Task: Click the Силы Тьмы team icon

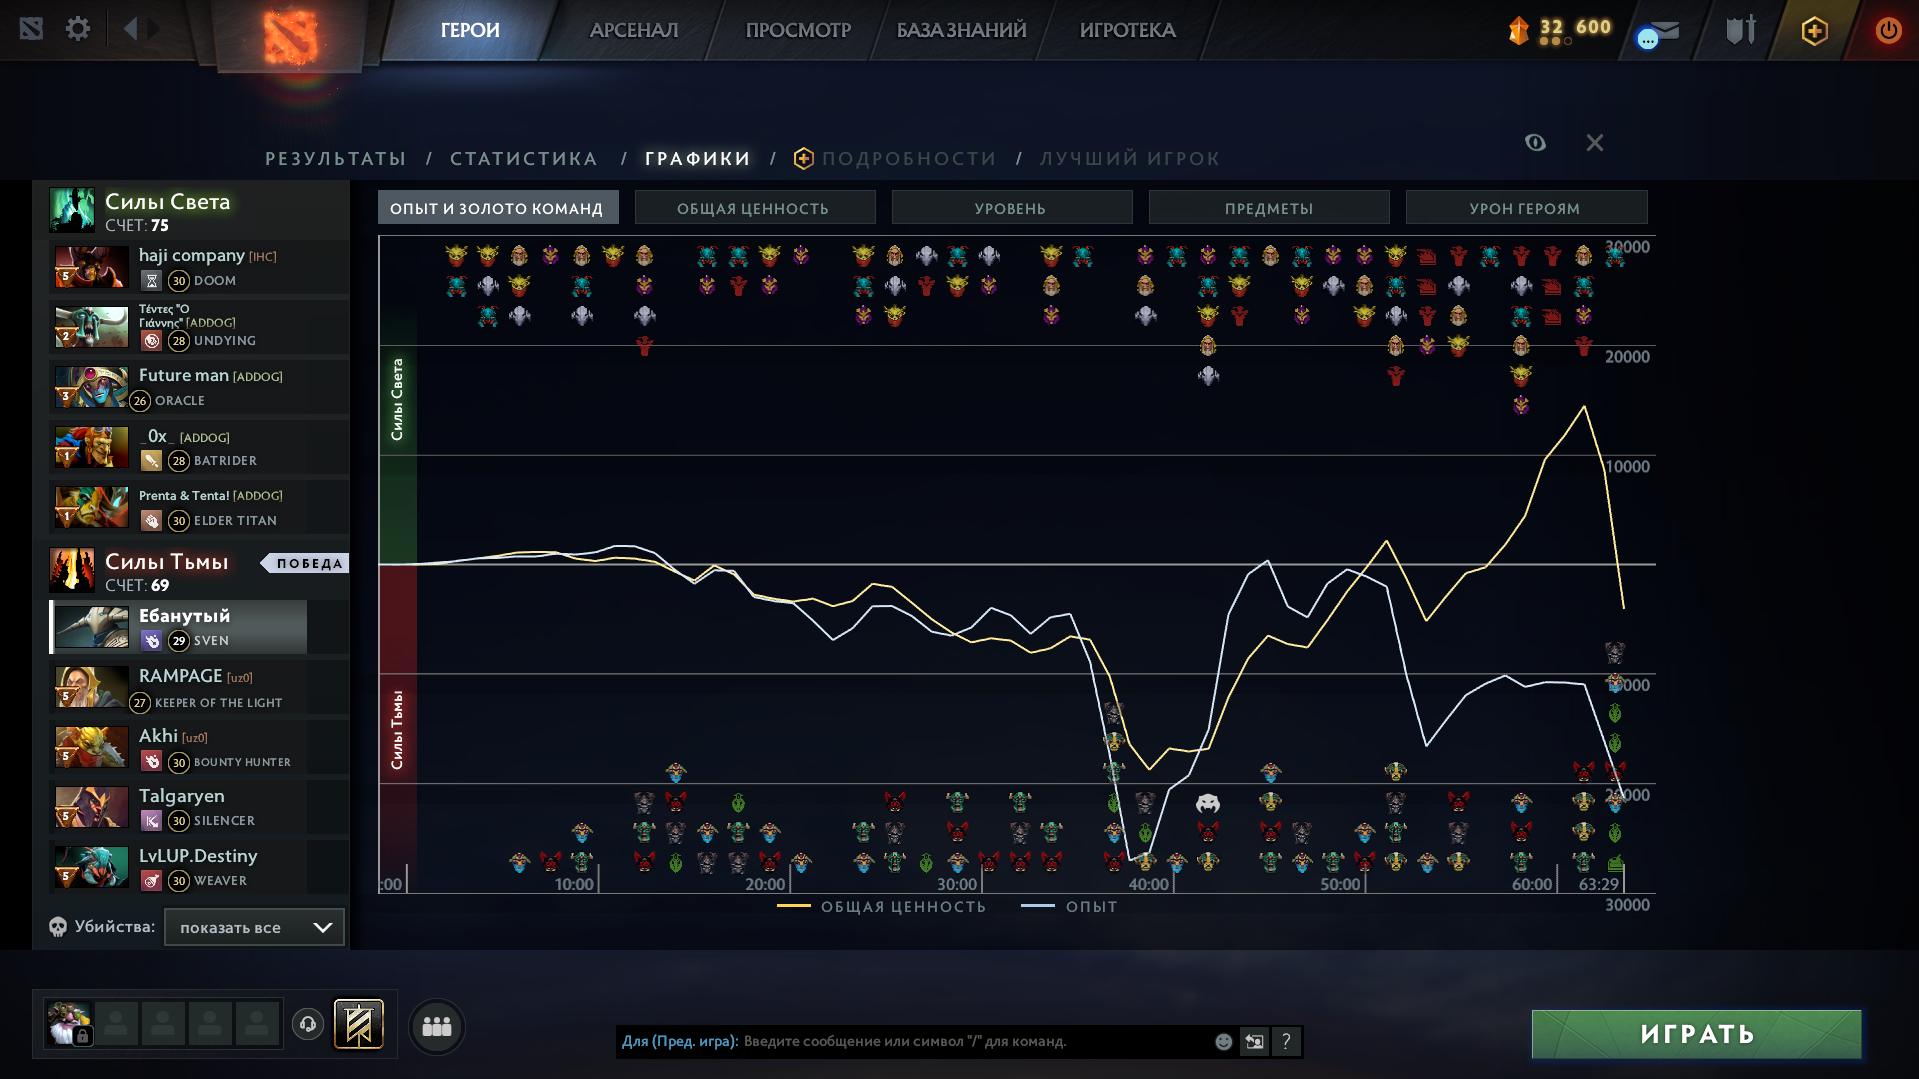Action: point(72,570)
